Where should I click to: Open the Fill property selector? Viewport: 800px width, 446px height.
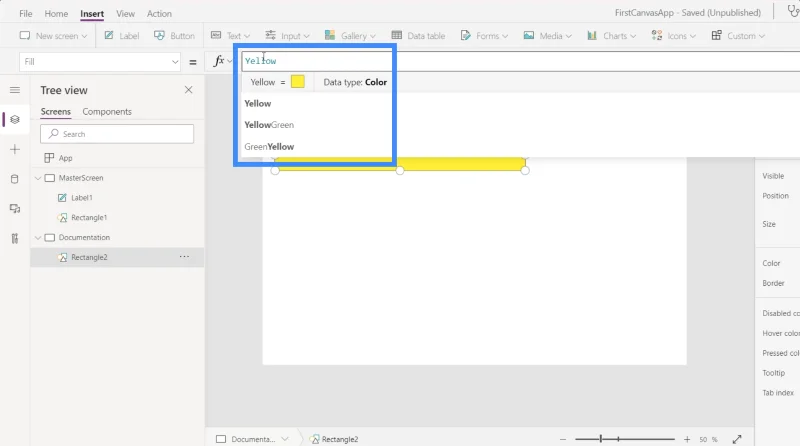(x=100, y=62)
